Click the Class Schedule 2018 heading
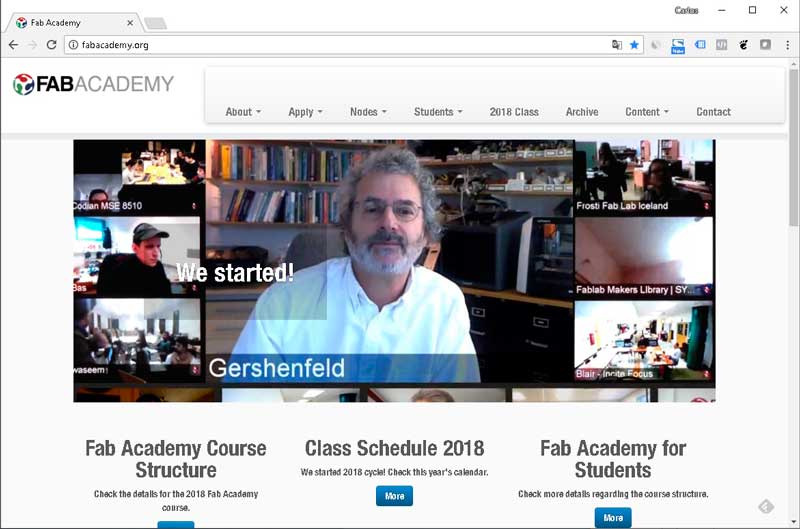The image size is (800, 529). (x=394, y=448)
